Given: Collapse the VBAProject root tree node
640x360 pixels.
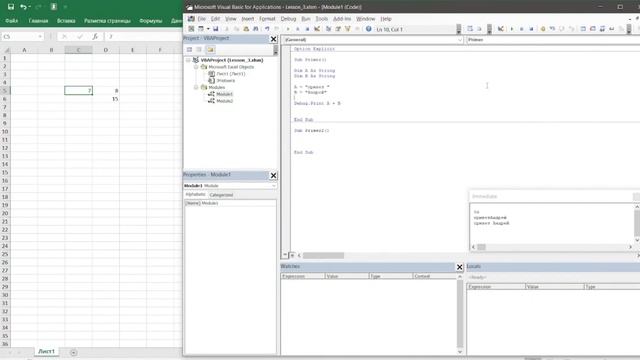Looking at the screenshot, I should point(188,60).
